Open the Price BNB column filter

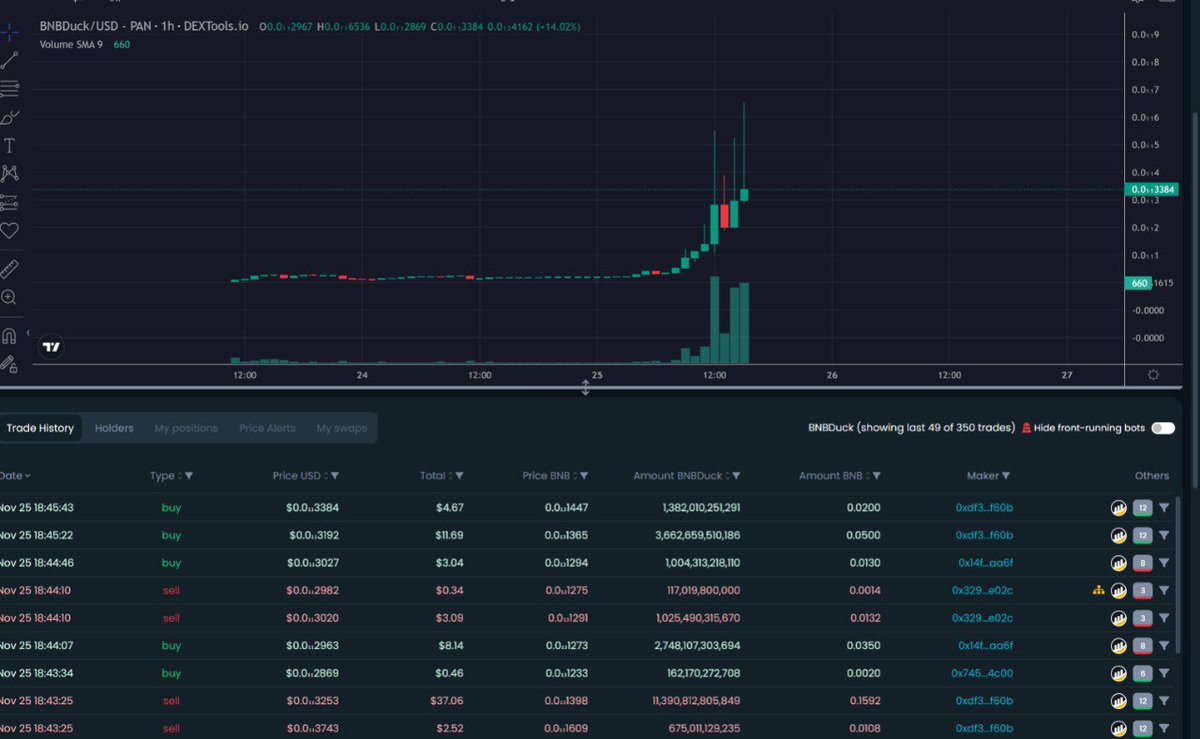pyautogui.click(x=584, y=476)
